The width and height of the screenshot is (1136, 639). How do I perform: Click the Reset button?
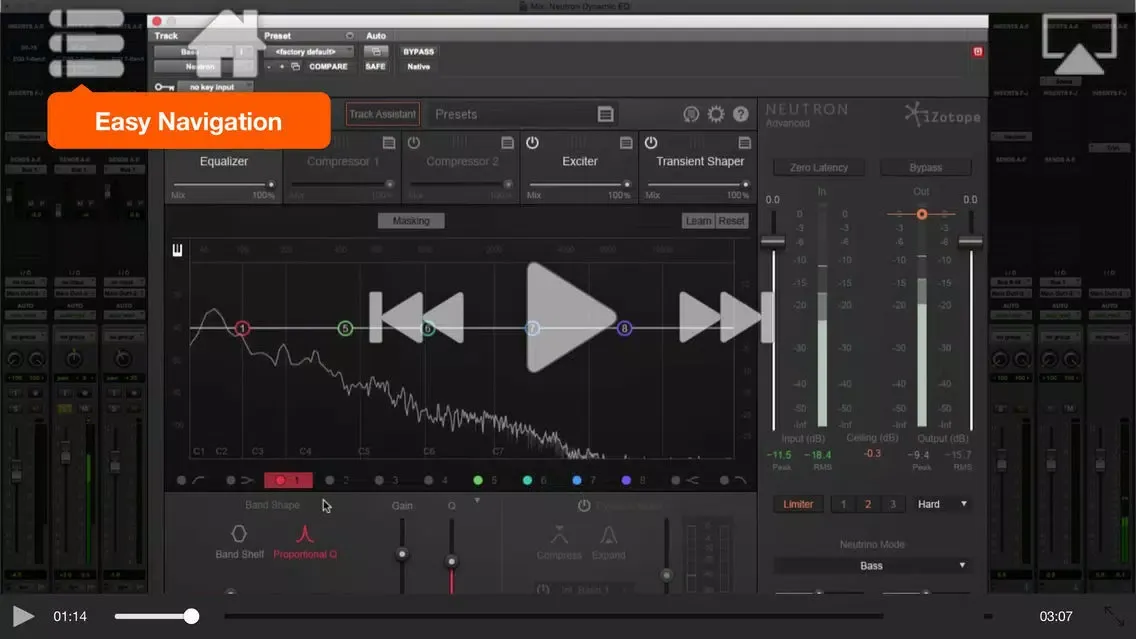[x=731, y=221]
